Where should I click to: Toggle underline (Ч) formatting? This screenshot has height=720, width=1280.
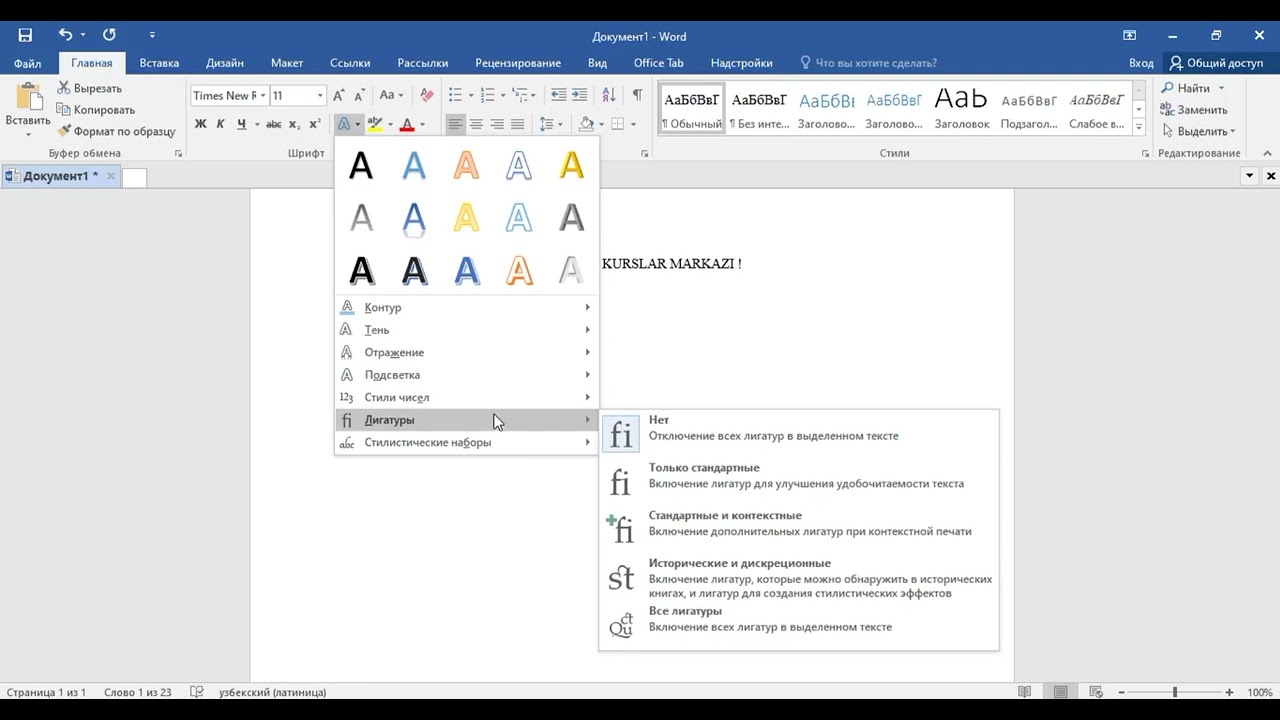(241, 124)
